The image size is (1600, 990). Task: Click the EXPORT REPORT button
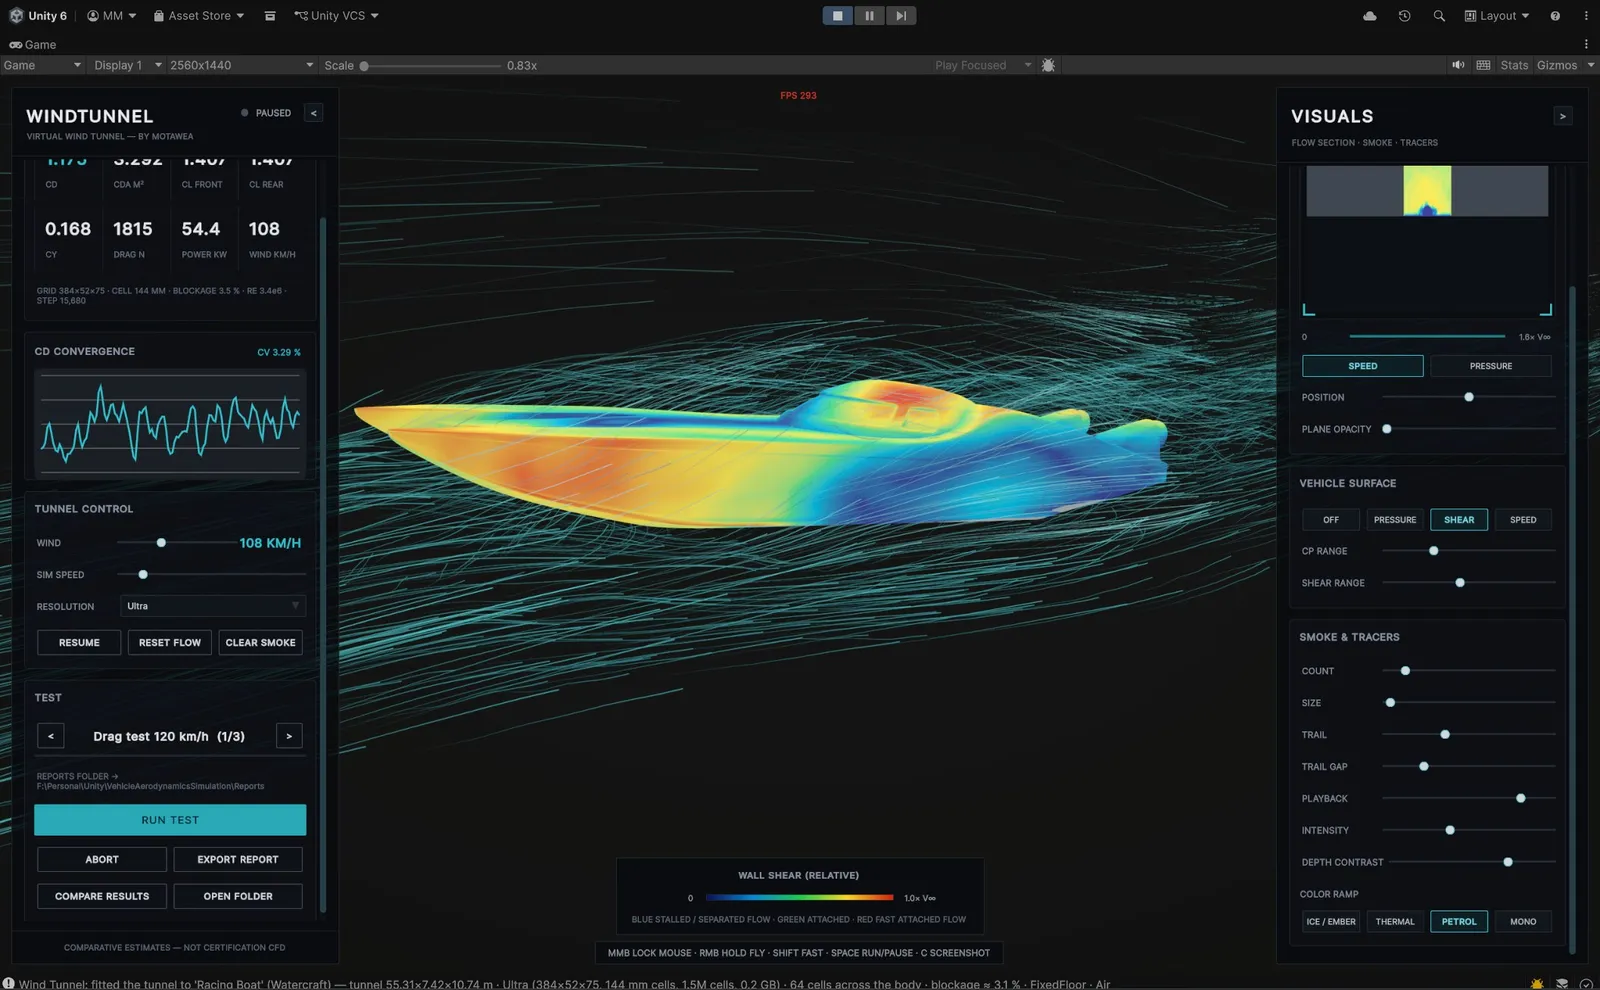tap(238, 860)
